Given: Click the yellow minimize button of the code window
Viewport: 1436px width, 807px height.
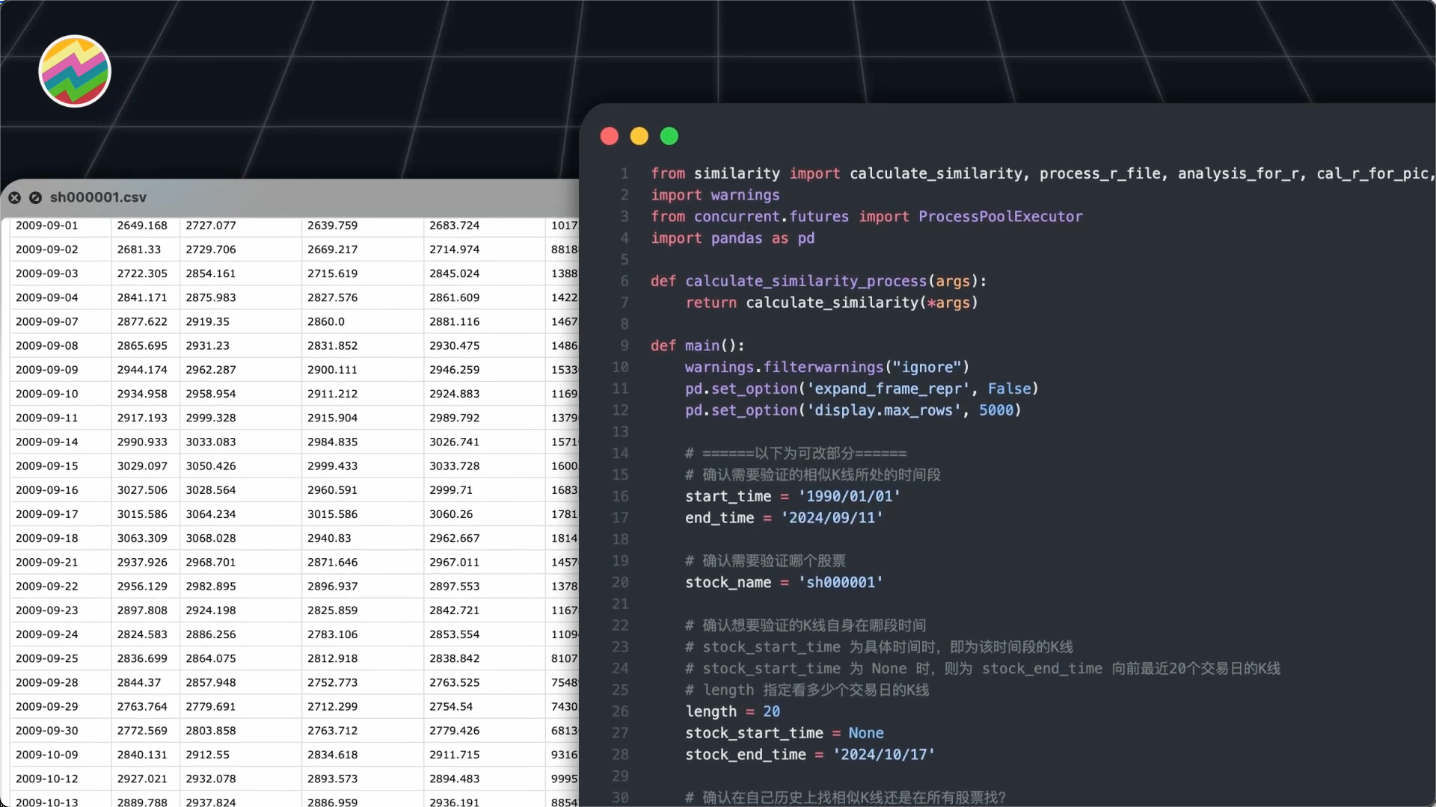Looking at the screenshot, I should (x=639, y=136).
